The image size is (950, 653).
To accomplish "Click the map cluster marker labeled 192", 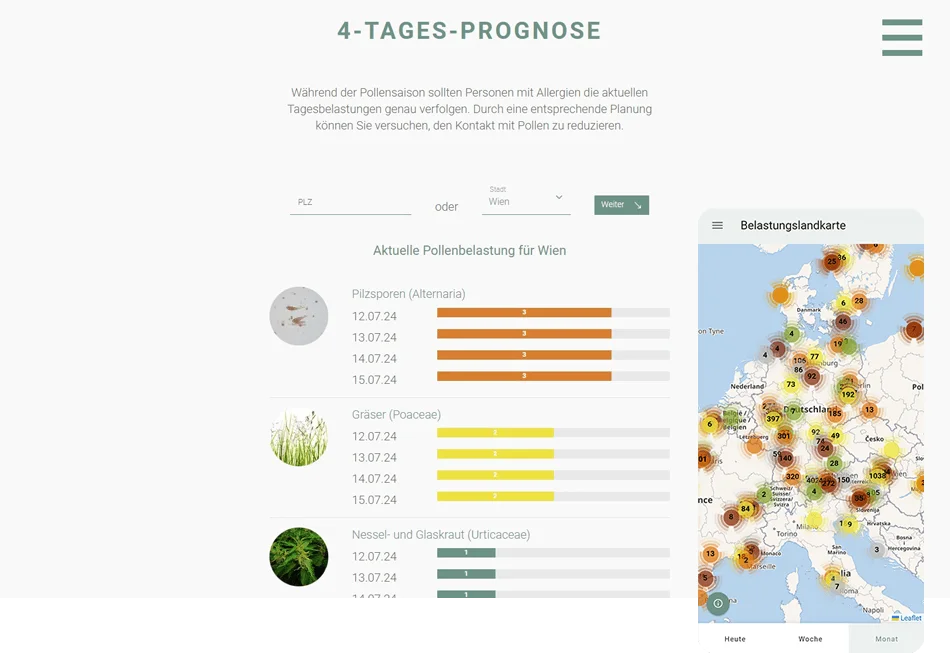I will point(848,394).
